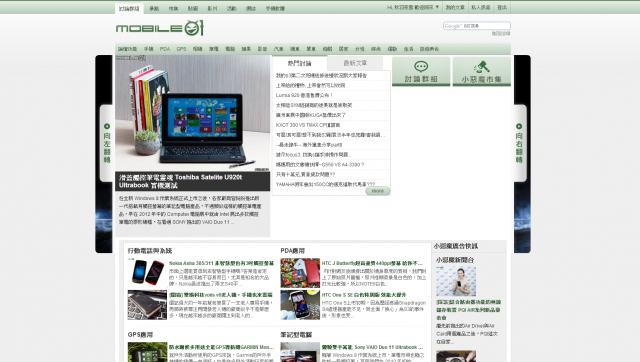This screenshot has width=640, height=362.
Task: Open PDA category in green nav bar
Action: click(165, 49)
